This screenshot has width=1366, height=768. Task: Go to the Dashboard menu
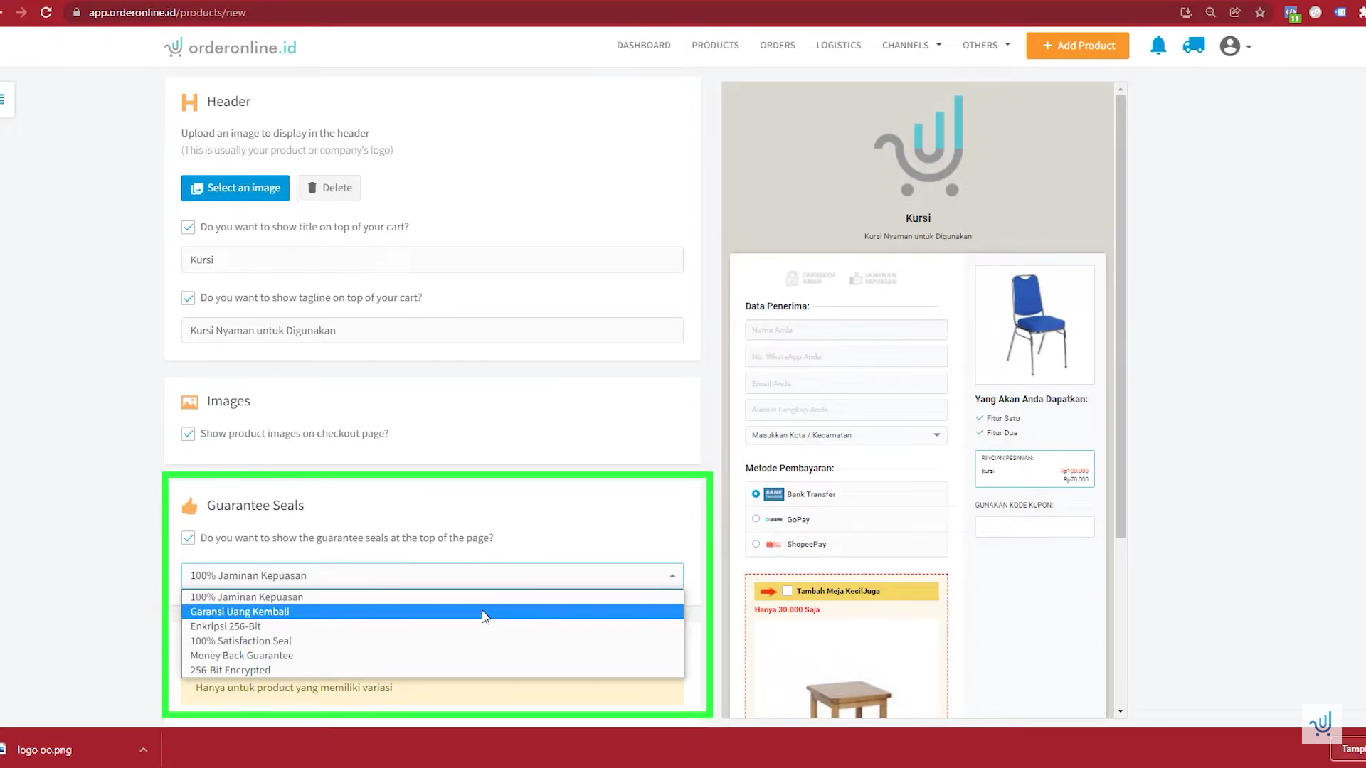(x=643, y=46)
